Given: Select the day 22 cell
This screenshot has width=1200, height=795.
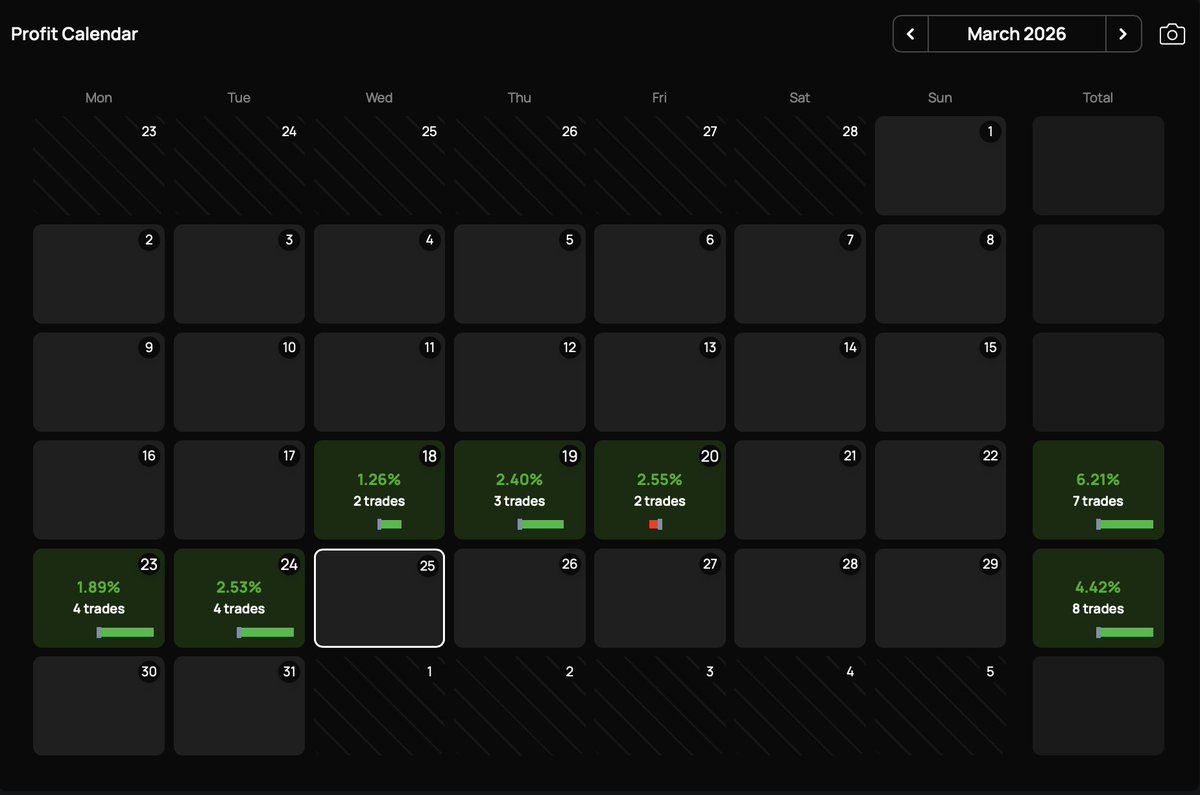Looking at the screenshot, I should tap(940, 490).
